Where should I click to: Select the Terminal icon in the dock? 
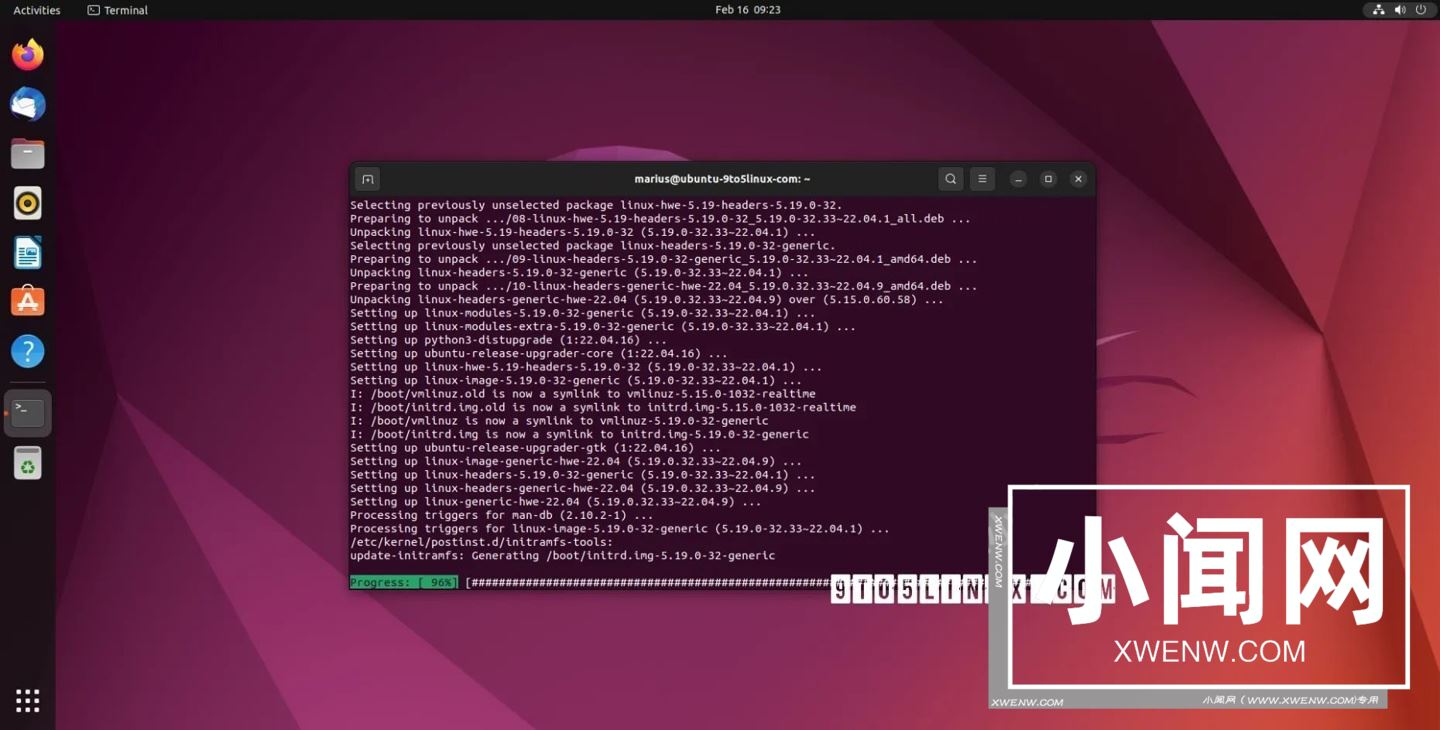pos(28,413)
